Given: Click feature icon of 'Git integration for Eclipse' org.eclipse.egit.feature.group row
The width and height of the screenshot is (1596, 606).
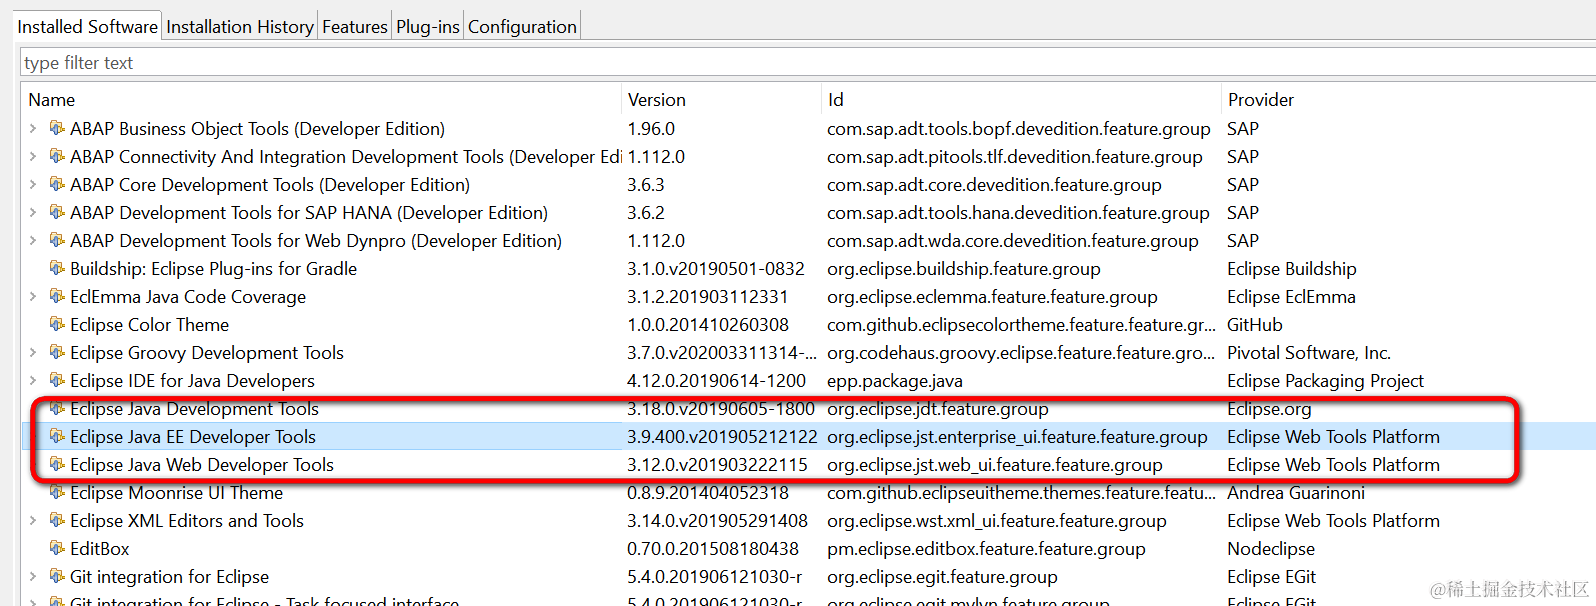Looking at the screenshot, I should click(57, 576).
